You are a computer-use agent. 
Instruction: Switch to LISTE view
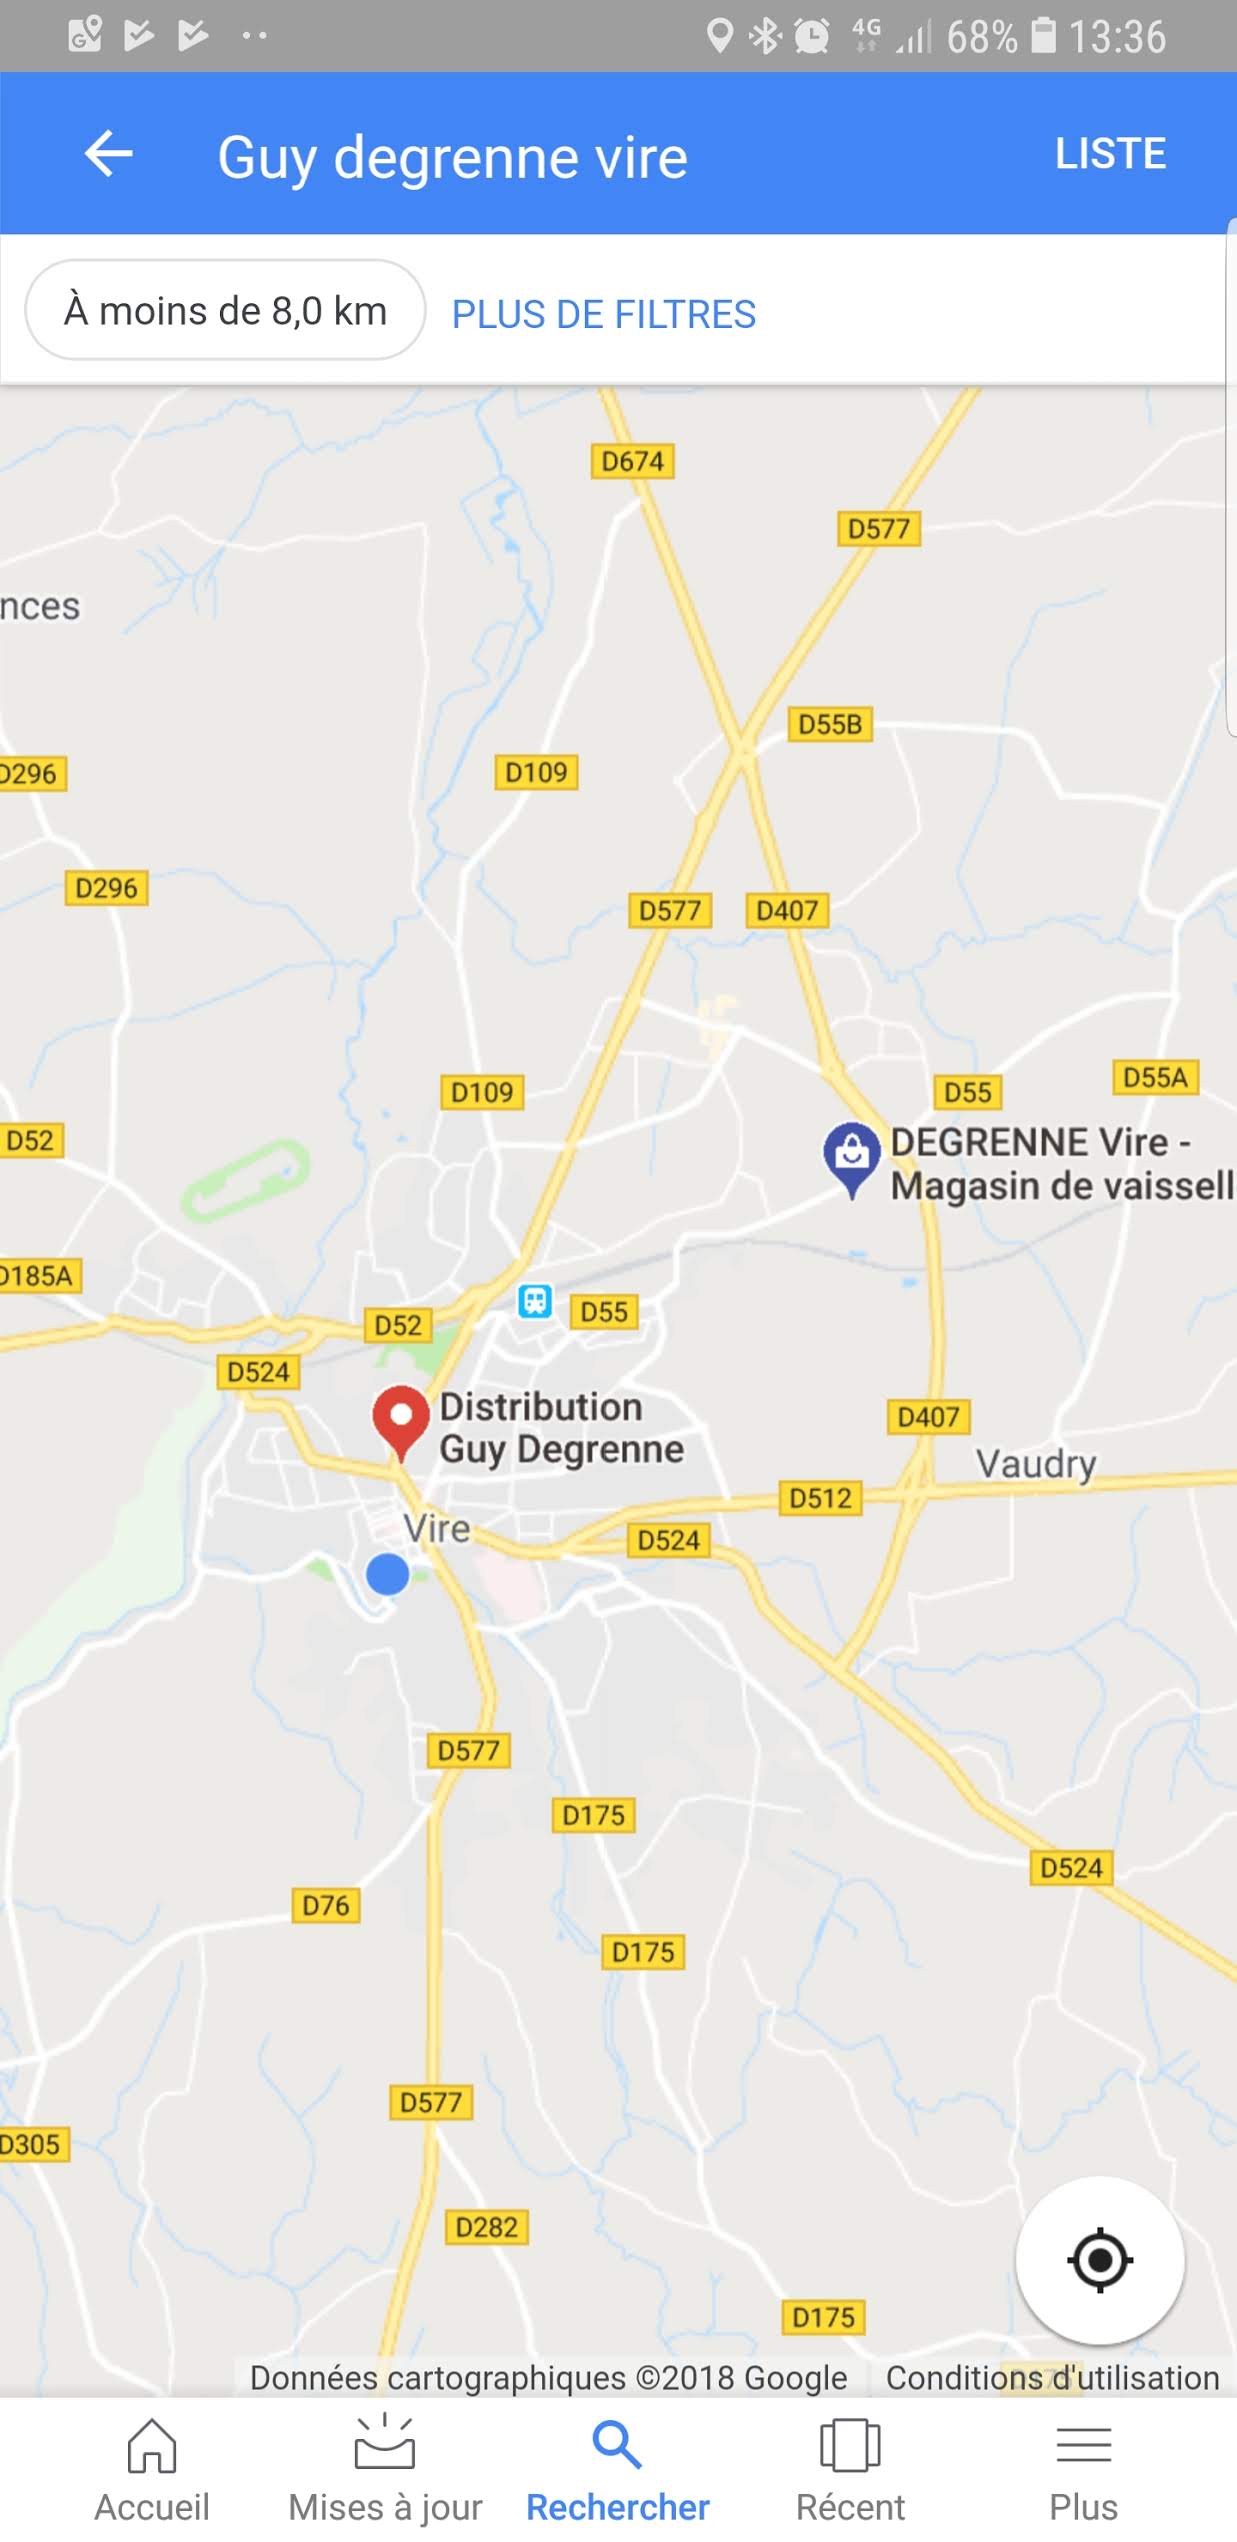[1111, 154]
